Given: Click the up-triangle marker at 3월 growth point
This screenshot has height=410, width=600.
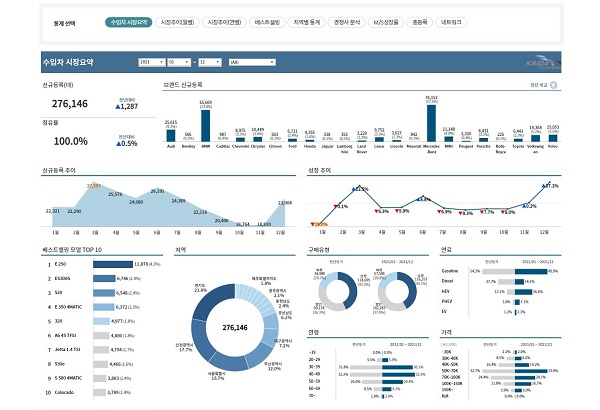Looking at the screenshot, I should (x=354, y=189).
